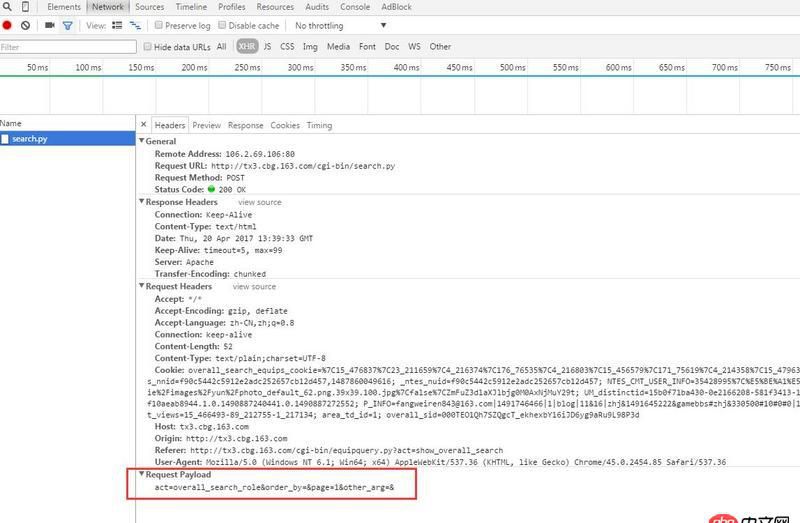Open the Audits panel tab
This screenshot has height=523, width=800.
317,7
